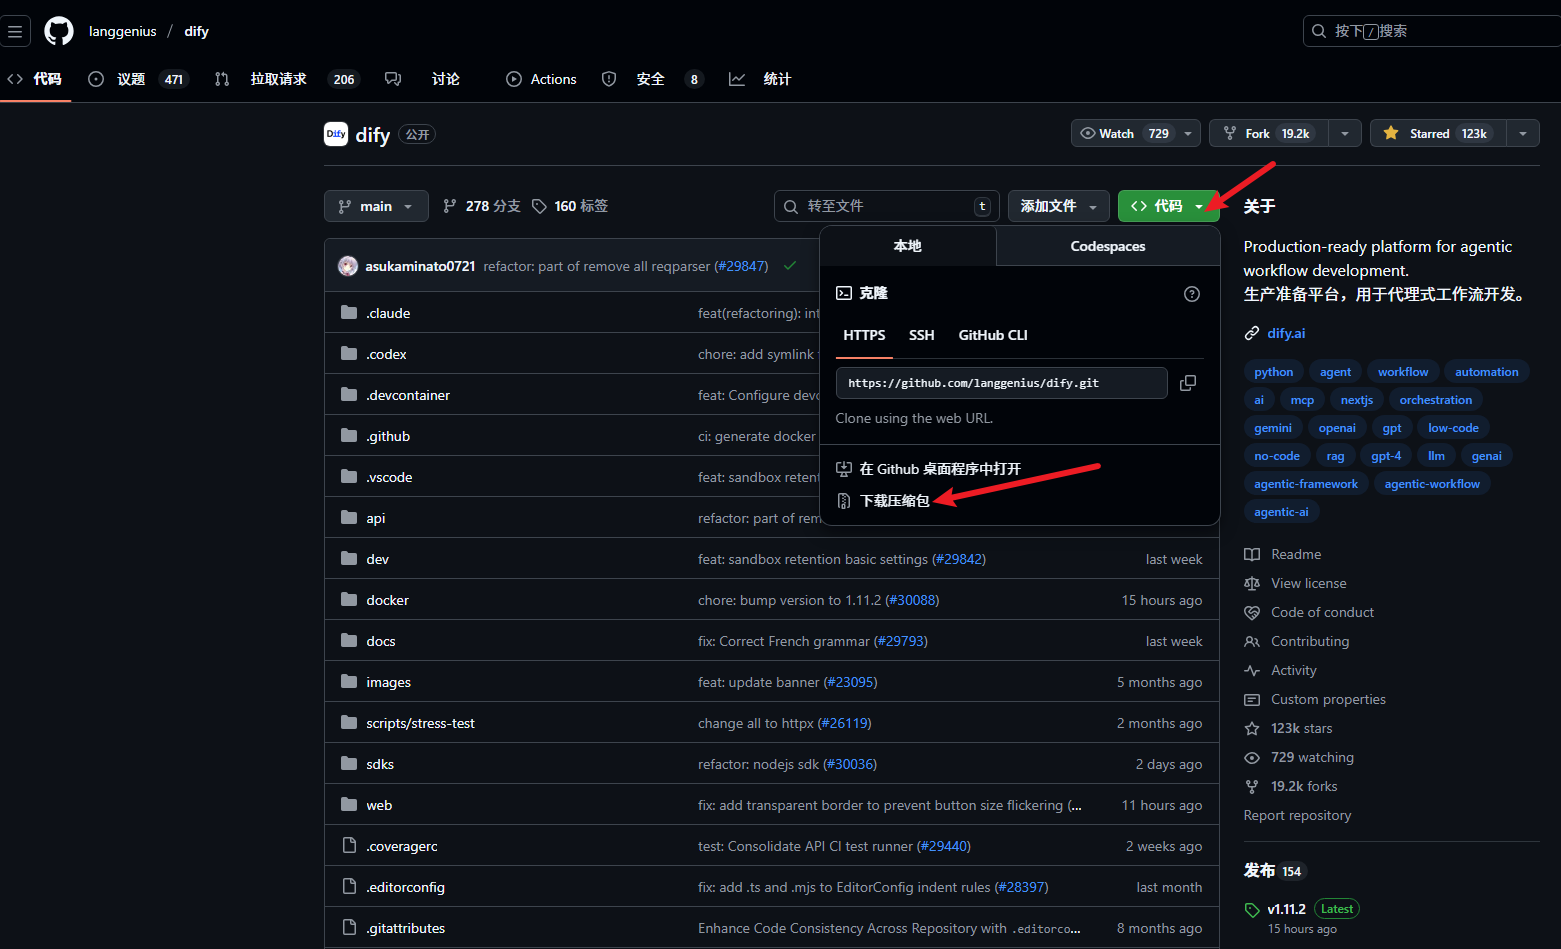Image resolution: width=1561 pixels, height=949 pixels.
Task: Toggle Watch on the dify repository
Action: coord(1124,134)
